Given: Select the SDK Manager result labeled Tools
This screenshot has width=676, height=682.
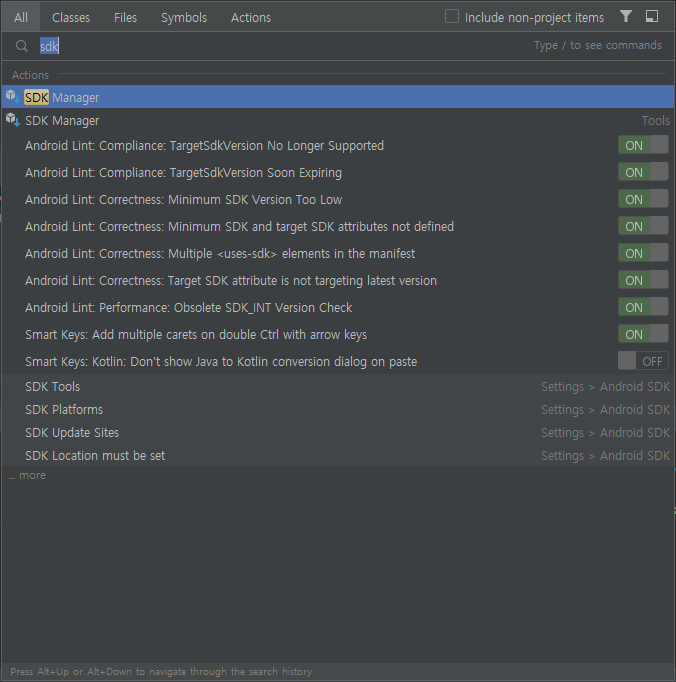Looking at the screenshot, I should coord(338,120).
